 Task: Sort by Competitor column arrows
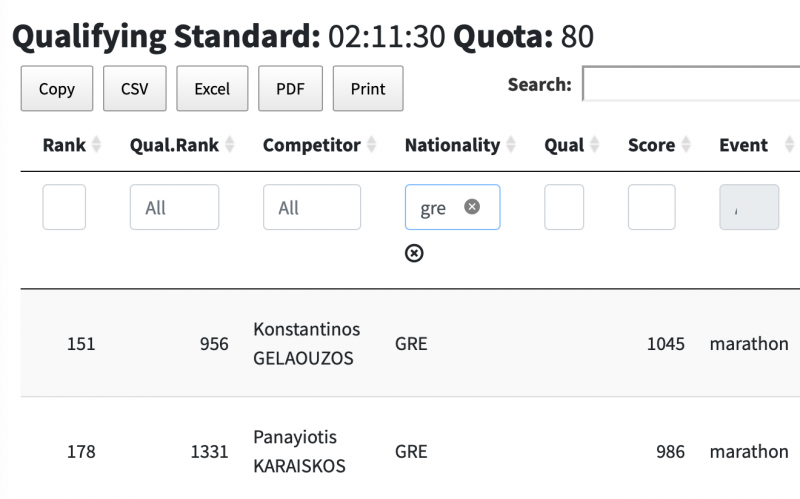371,145
